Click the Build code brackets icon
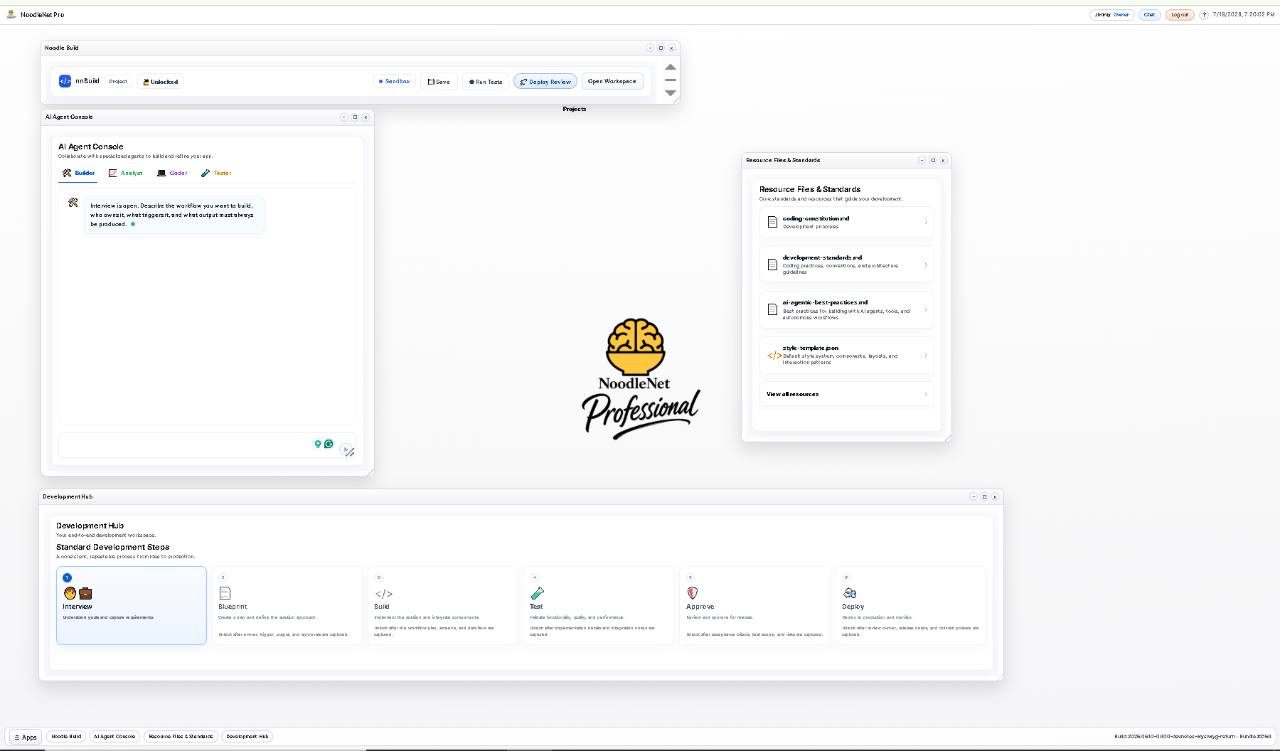1280x751 pixels. (383, 594)
